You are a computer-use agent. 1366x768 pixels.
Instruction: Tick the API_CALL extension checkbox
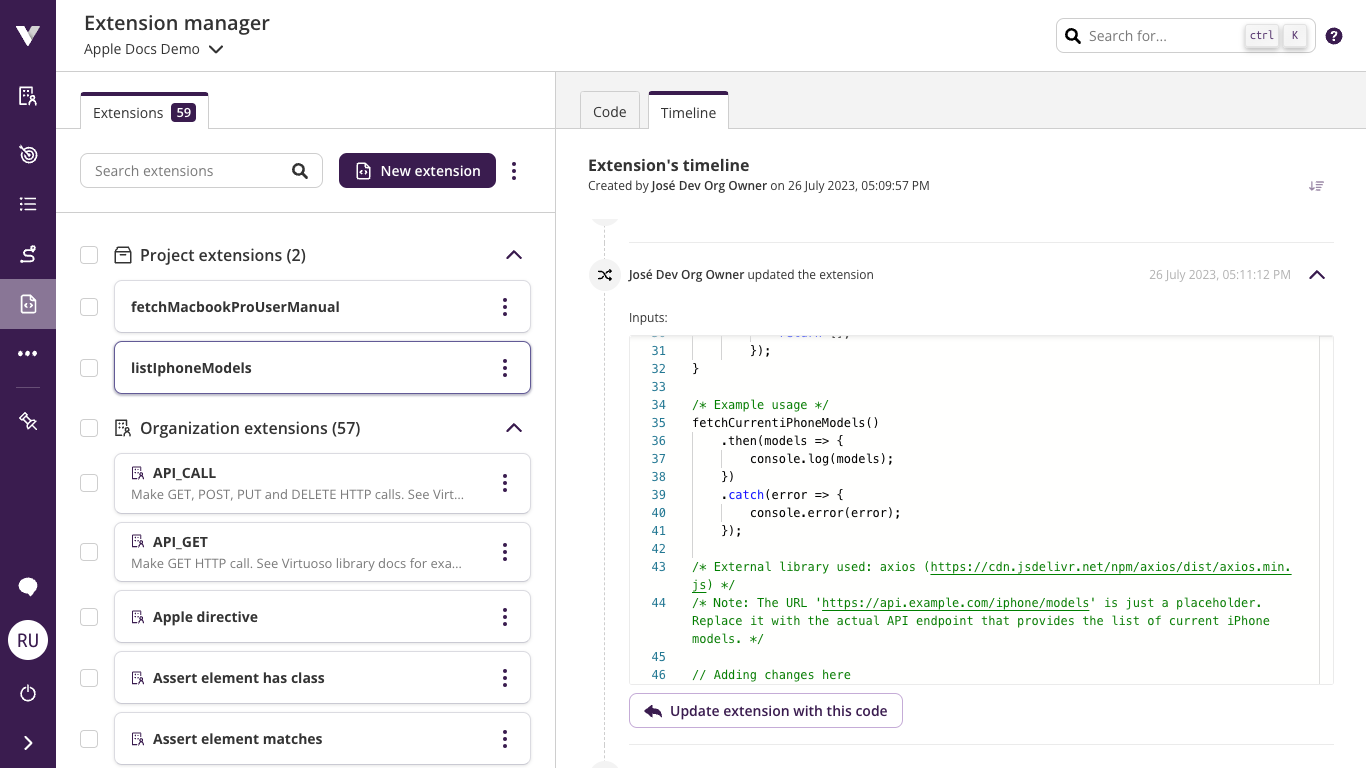88,482
